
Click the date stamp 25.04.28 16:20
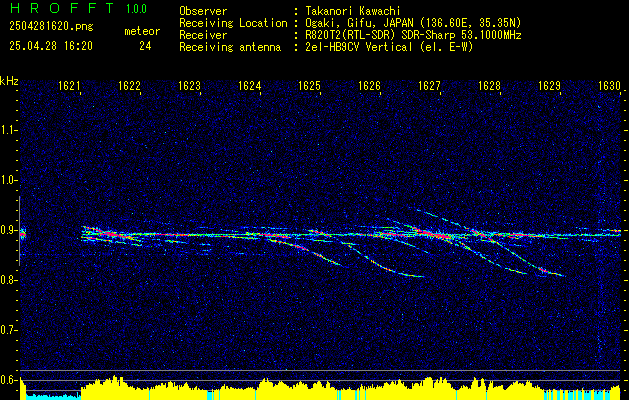[51, 46]
